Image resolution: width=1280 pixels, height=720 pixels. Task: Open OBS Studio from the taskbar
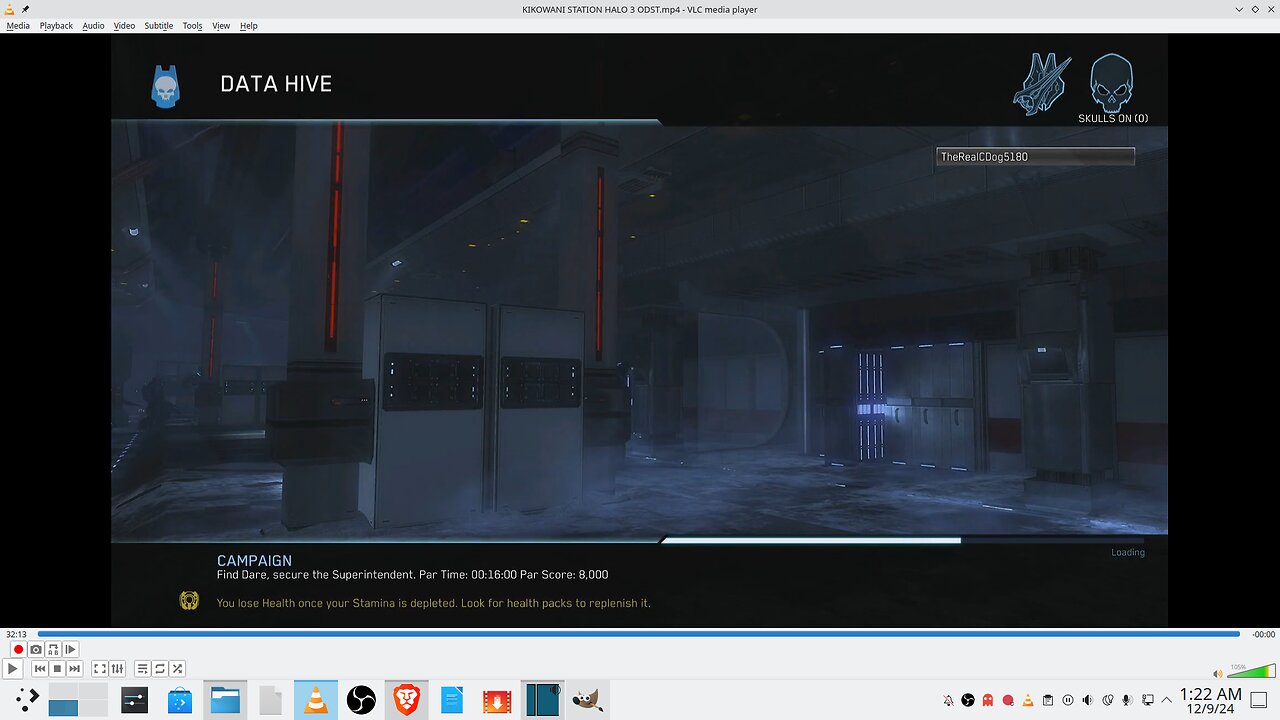[x=361, y=699]
